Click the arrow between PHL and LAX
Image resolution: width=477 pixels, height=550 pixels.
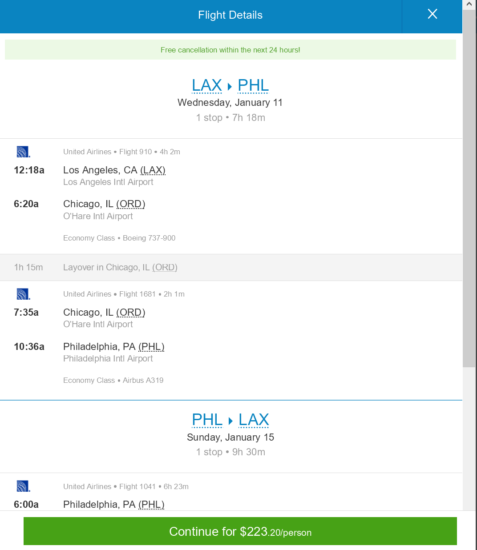pos(230,421)
